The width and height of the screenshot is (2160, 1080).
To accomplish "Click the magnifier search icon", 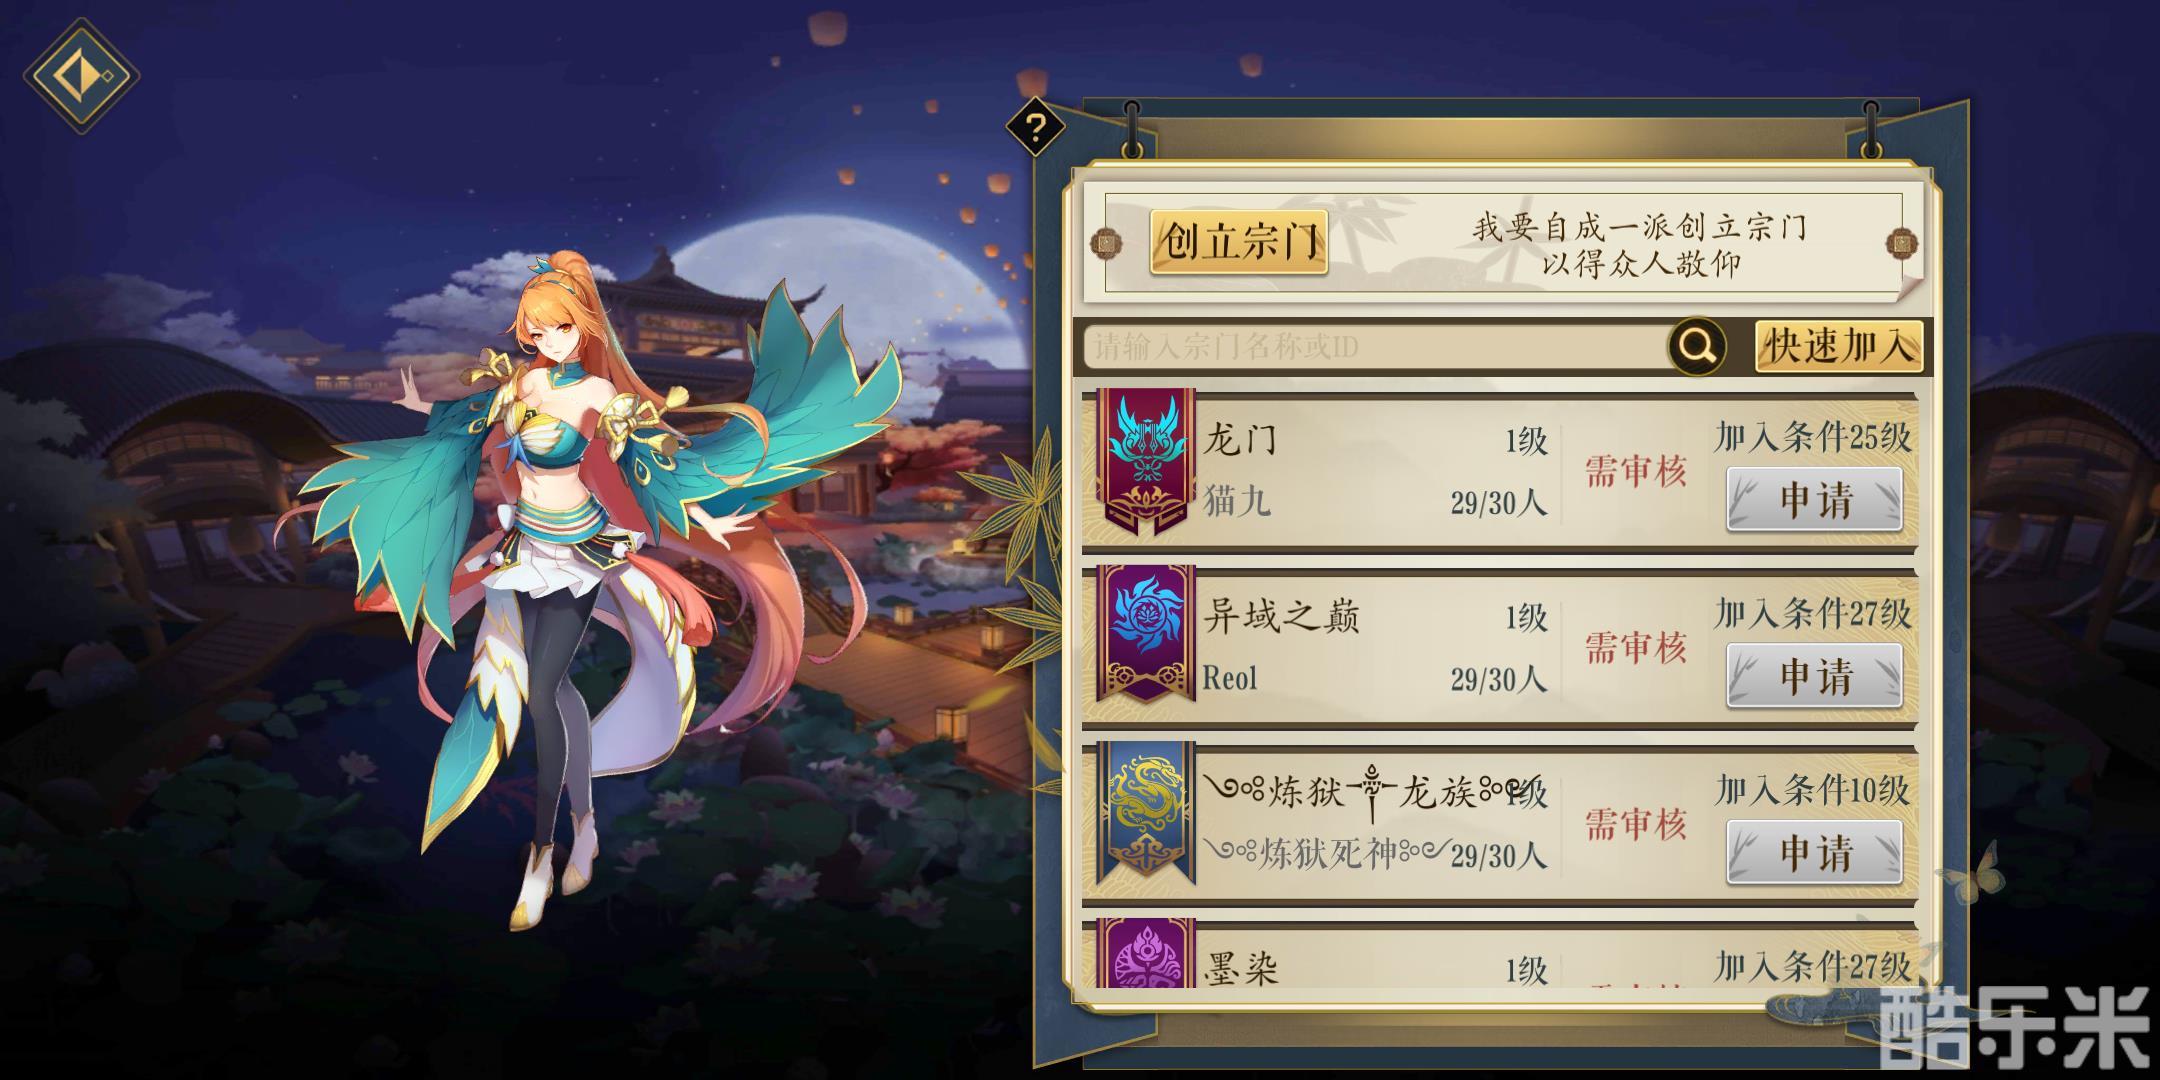I will [x=1697, y=346].
